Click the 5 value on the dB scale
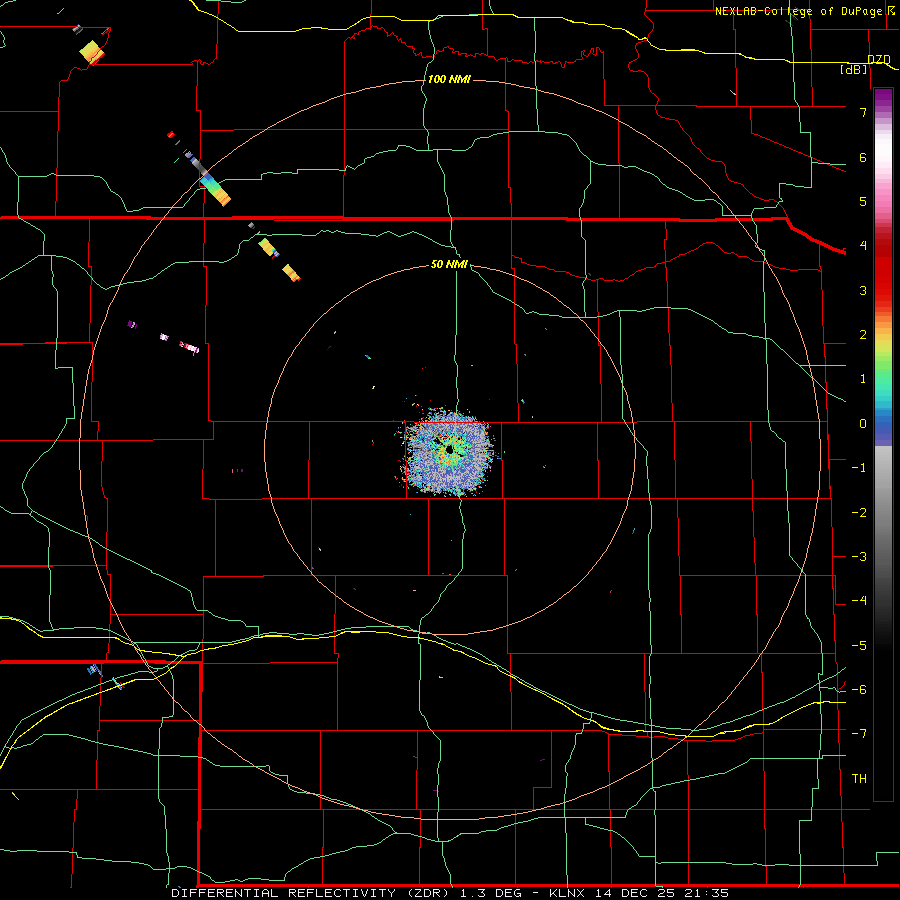Viewport: 900px width, 900px height. coord(863,201)
